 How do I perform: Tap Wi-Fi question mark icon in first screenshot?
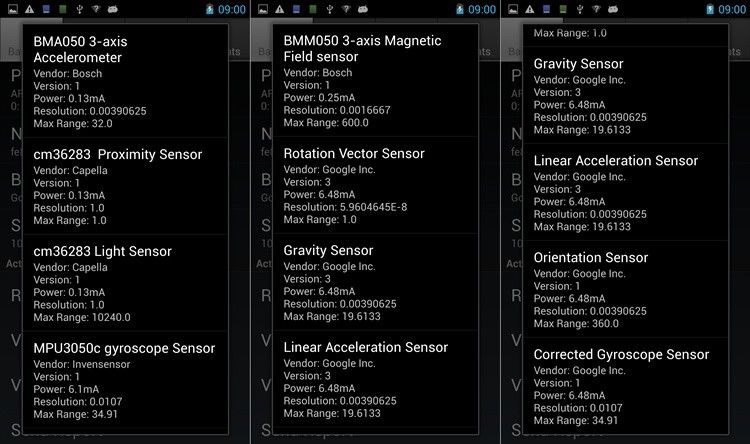pos(96,9)
